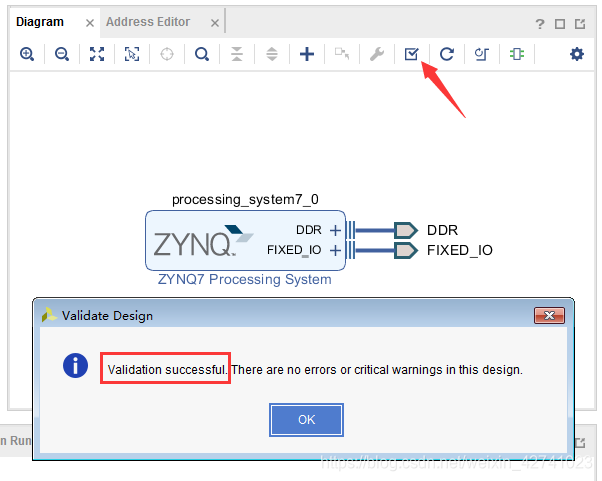Viewport: 602px width, 481px height.
Task: Expand the FIXED_IO interface on ZYNQ block
Action: click(x=335, y=250)
